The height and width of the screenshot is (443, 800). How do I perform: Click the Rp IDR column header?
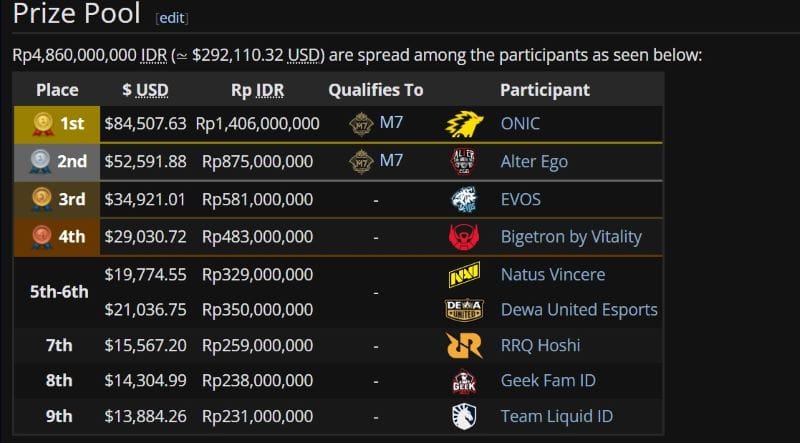click(x=257, y=90)
